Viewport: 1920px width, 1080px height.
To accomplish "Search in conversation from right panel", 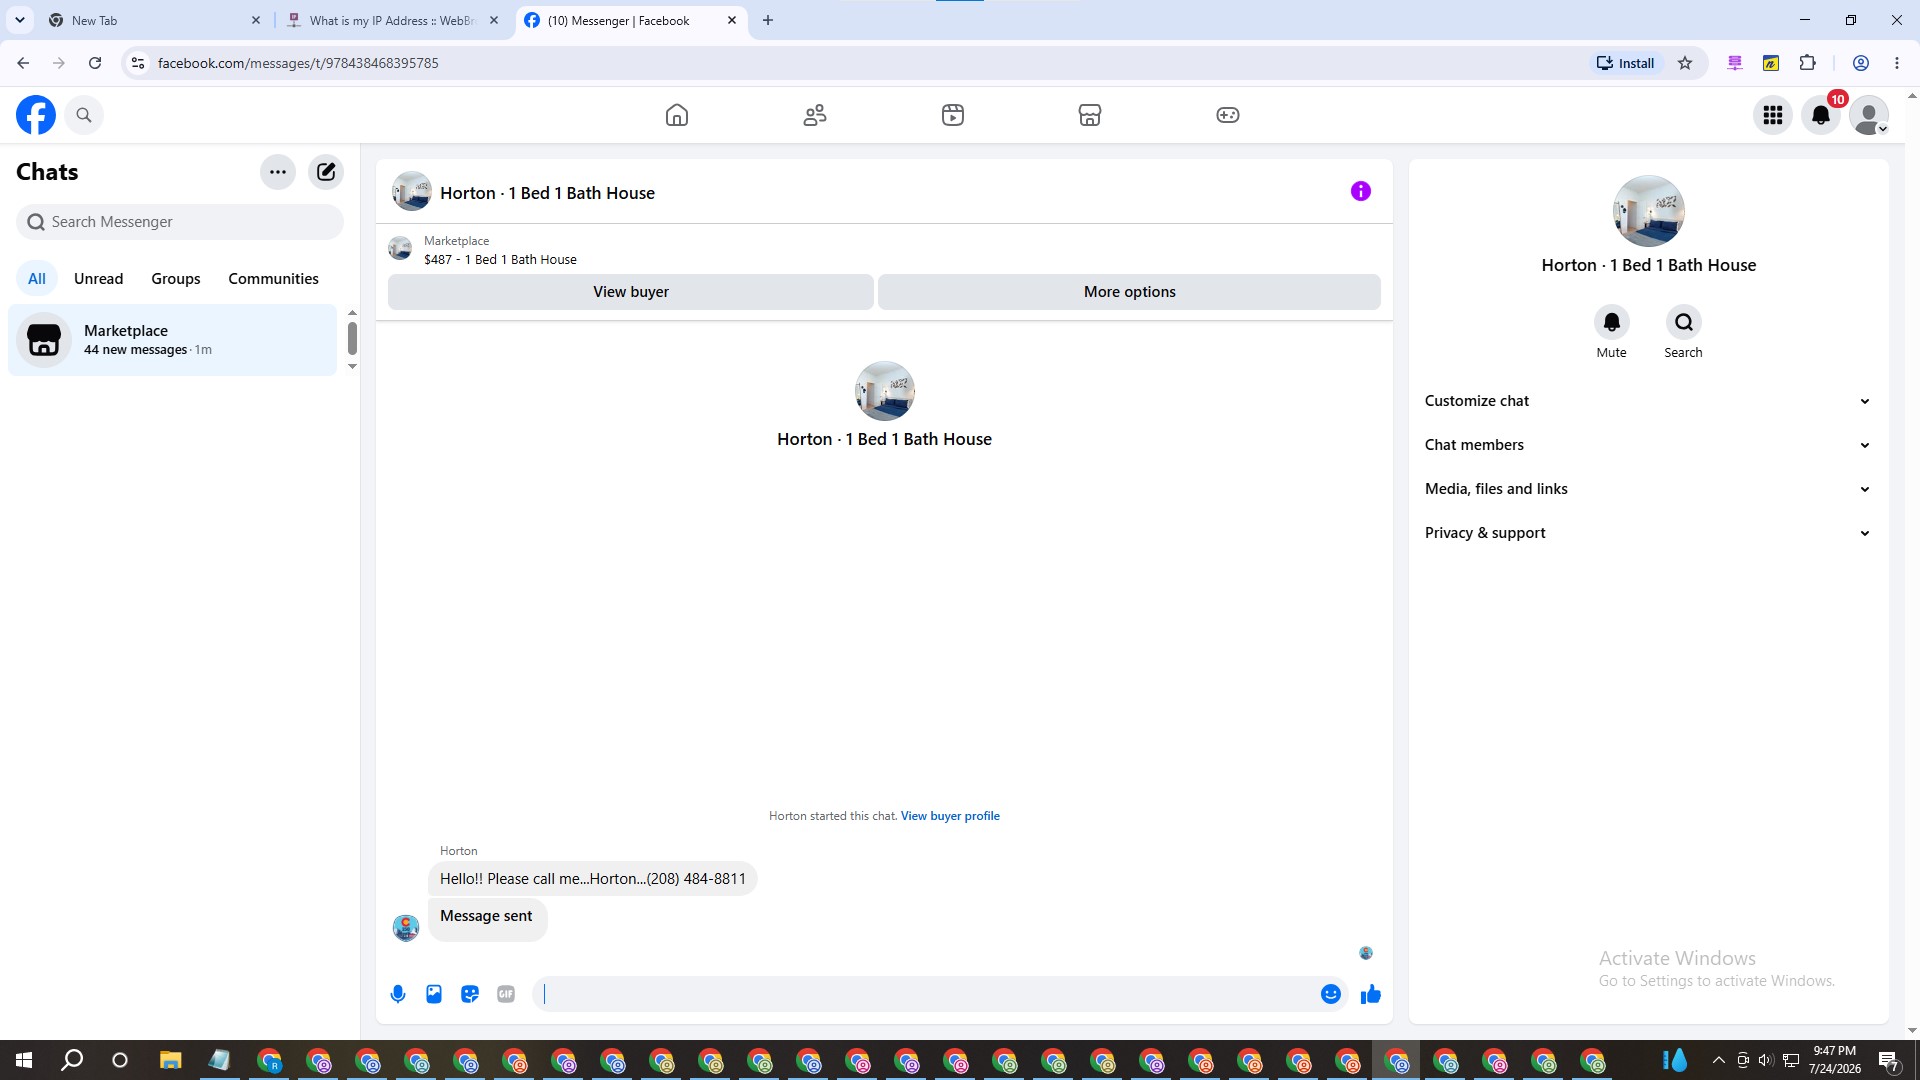I will pyautogui.click(x=1684, y=322).
